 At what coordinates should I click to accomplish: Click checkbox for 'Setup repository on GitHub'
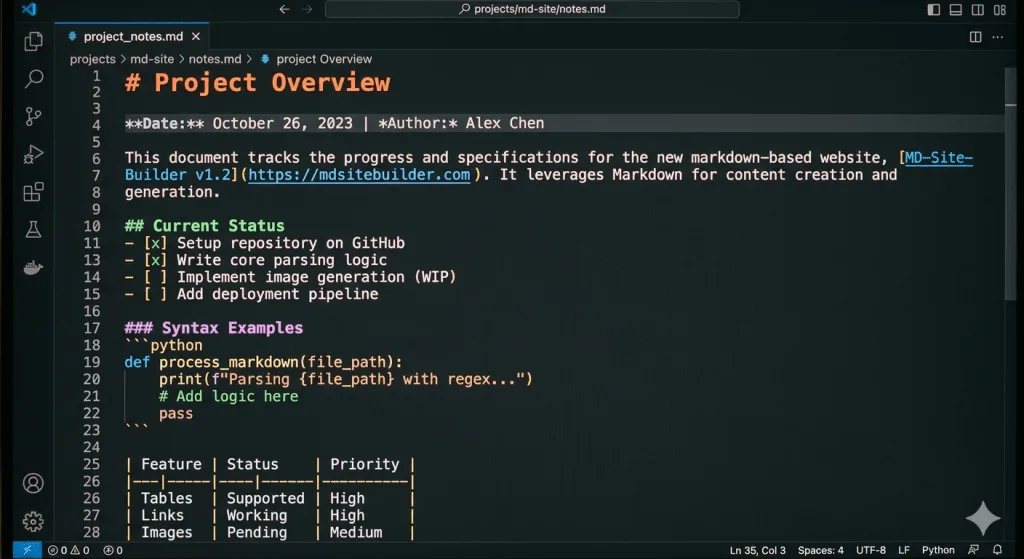pos(155,243)
